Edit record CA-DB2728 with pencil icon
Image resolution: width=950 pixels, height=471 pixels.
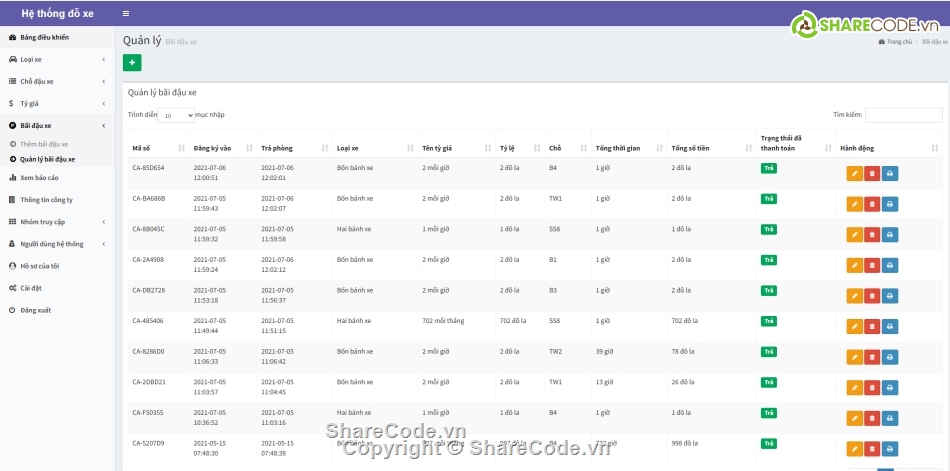[x=854, y=296]
